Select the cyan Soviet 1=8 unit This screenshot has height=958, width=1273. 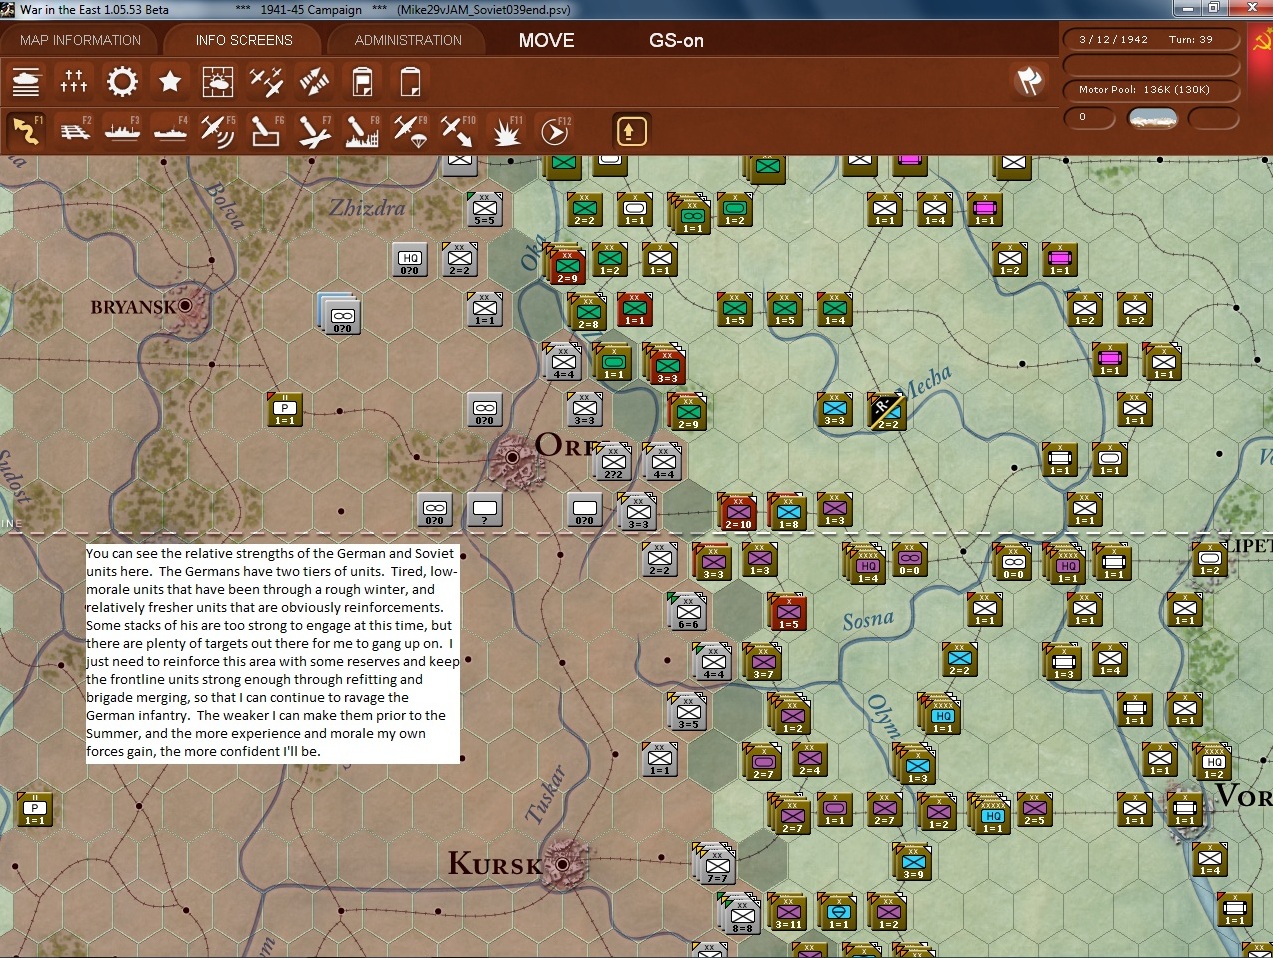click(x=788, y=511)
